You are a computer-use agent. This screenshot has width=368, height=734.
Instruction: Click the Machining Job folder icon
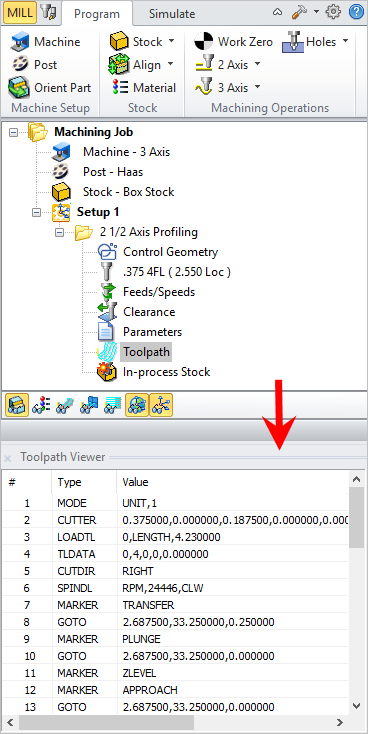pos(37,132)
